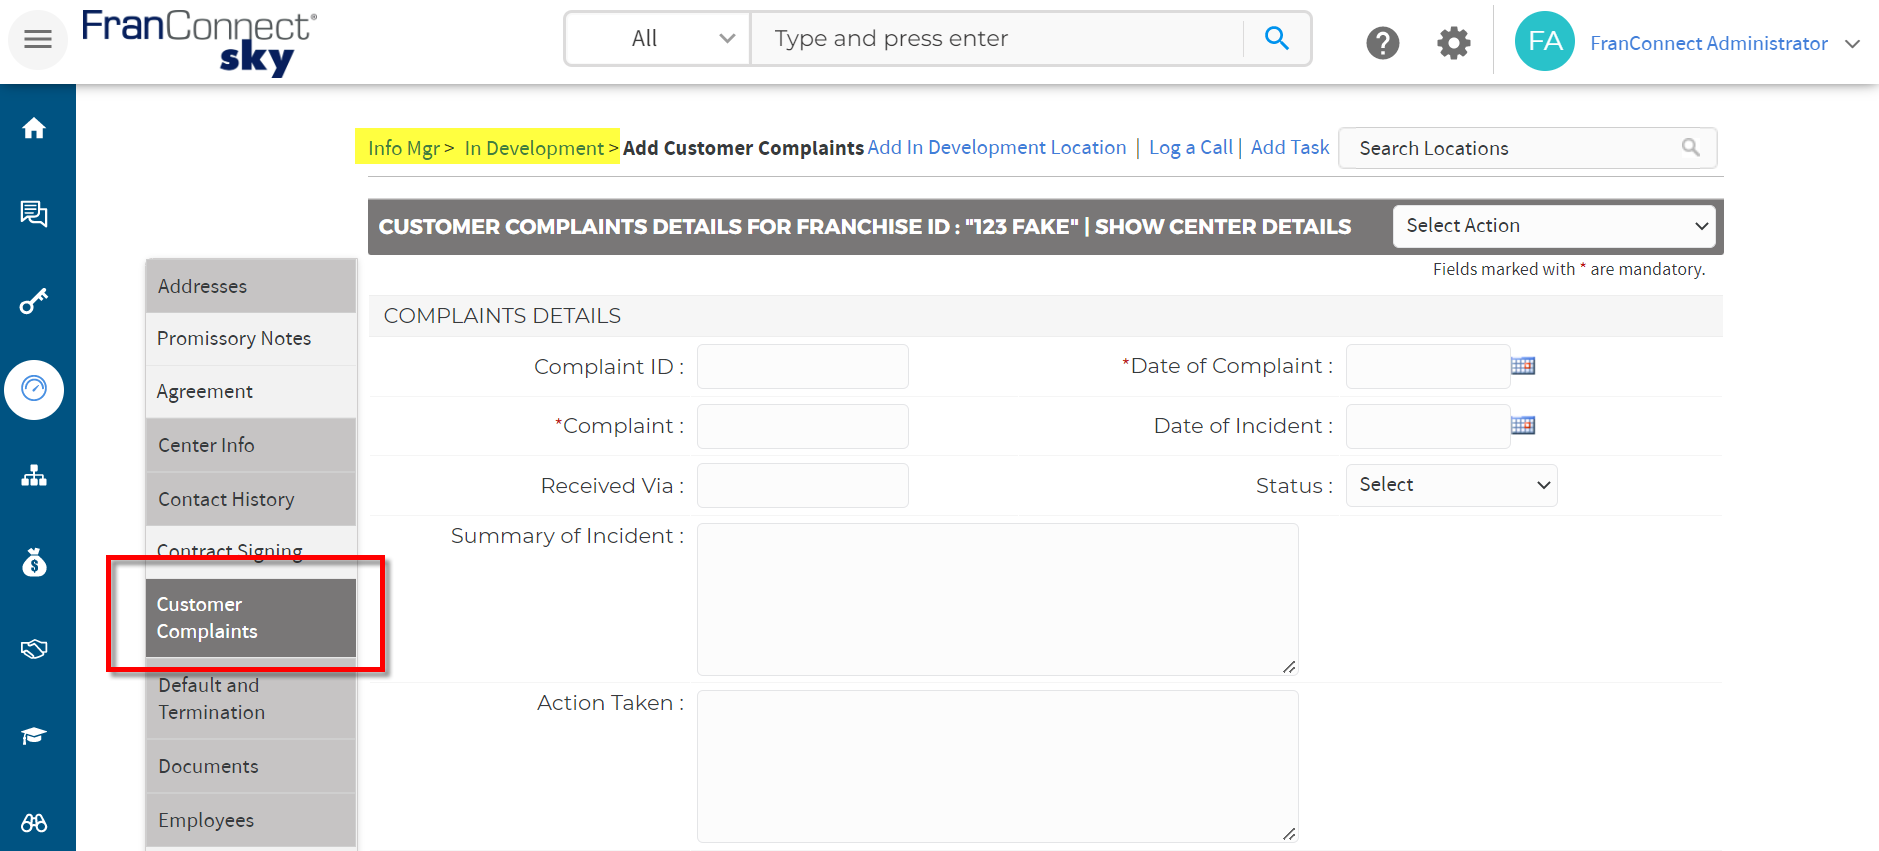This screenshot has width=1879, height=851.
Task: Click the Complaint input field
Action: [x=802, y=426]
